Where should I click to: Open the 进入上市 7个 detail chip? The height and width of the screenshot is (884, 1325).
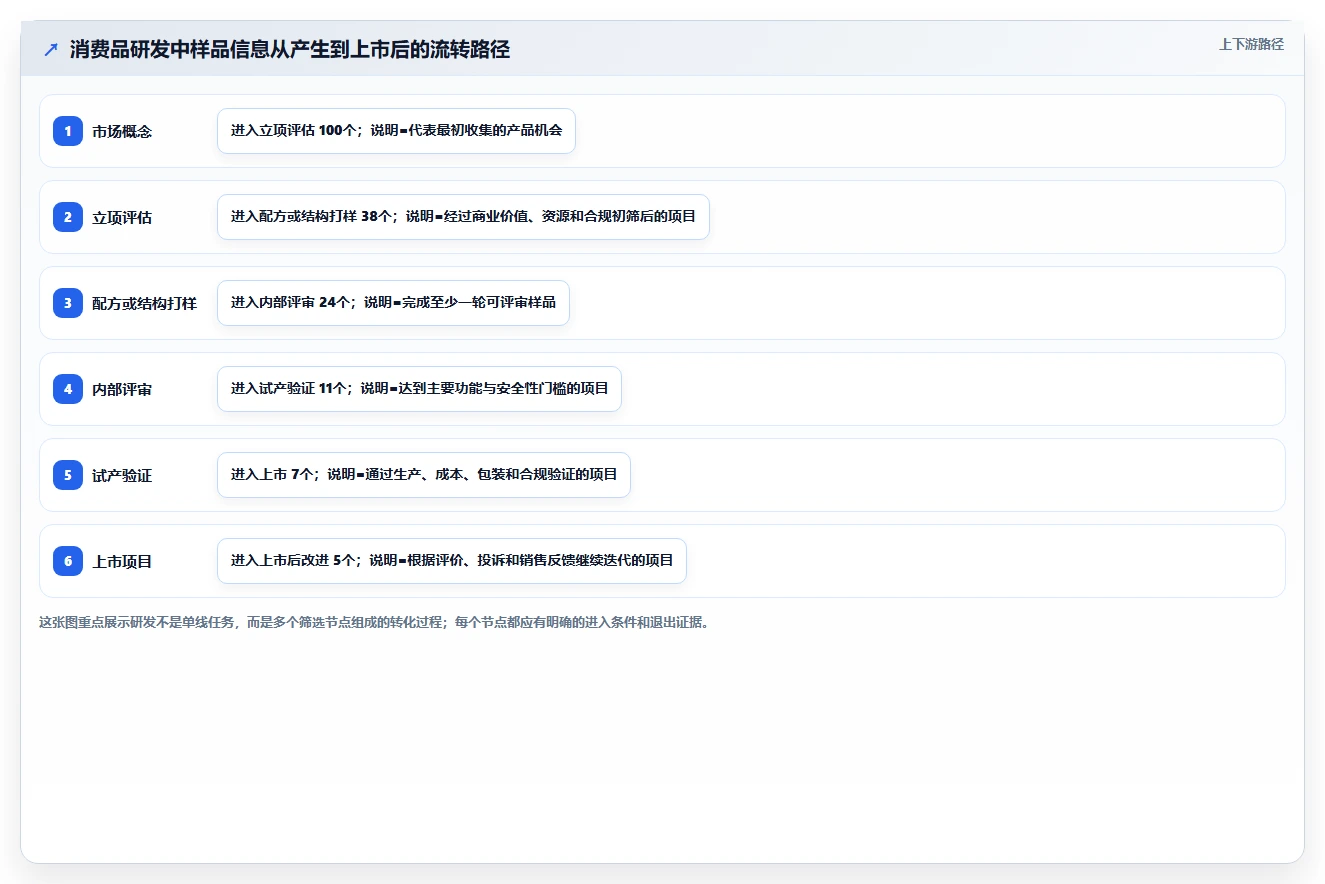click(424, 475)
